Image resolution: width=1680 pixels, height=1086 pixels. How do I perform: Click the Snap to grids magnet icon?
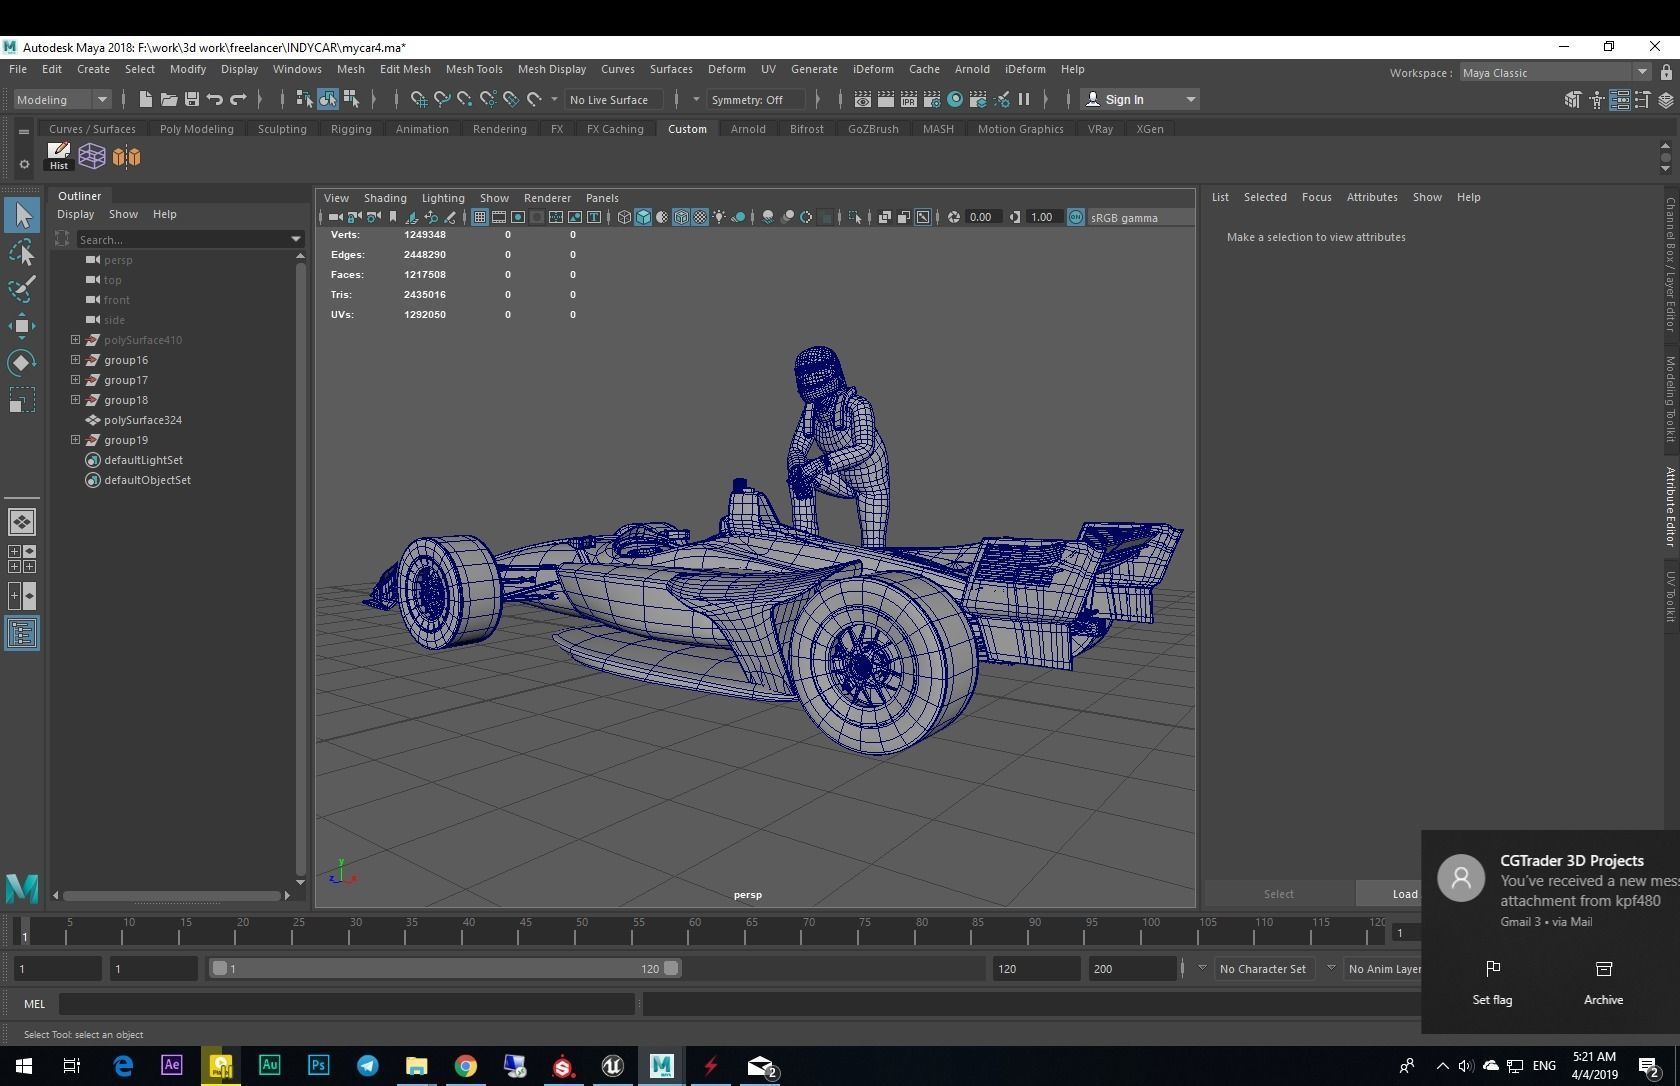(x=419, y=99)
